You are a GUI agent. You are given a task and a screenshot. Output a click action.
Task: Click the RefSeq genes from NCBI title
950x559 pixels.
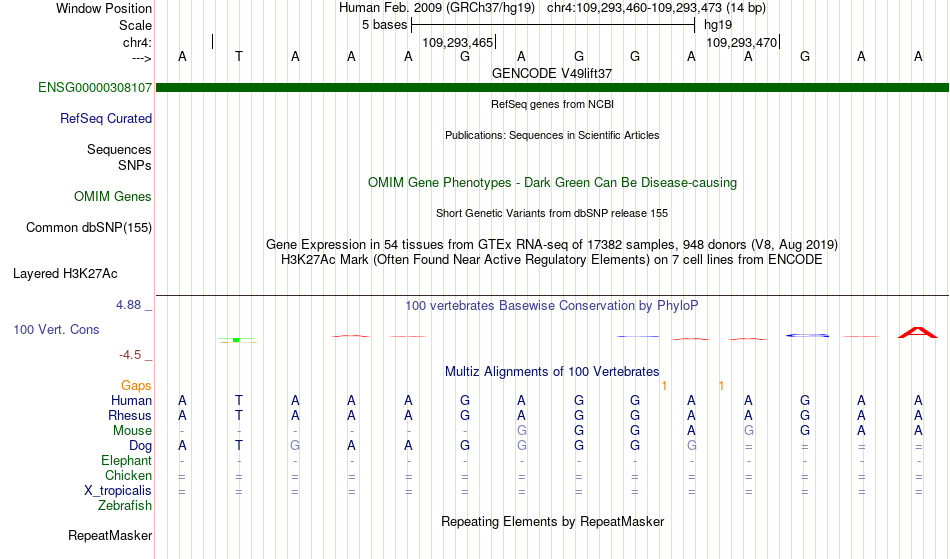[x=552, y=104]
